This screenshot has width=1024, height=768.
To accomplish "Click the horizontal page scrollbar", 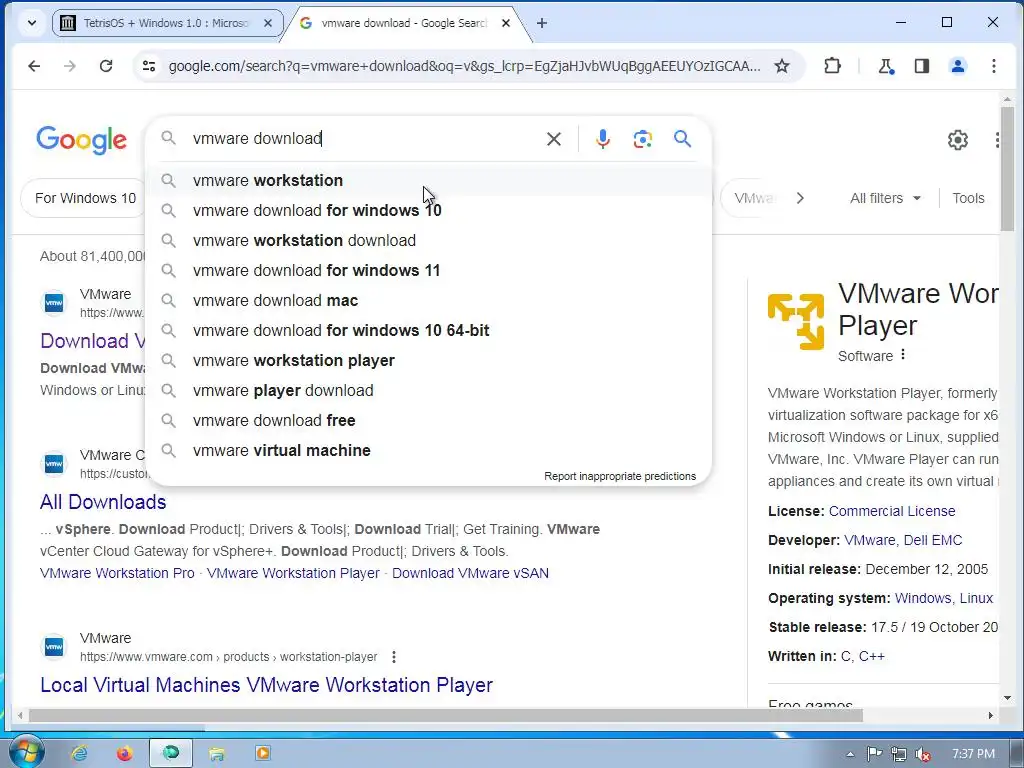I will 445,716.
